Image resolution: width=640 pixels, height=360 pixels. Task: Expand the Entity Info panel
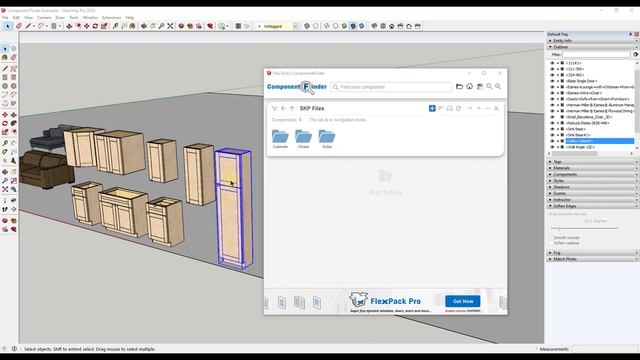pyautogui.click(x=593, y=40)
